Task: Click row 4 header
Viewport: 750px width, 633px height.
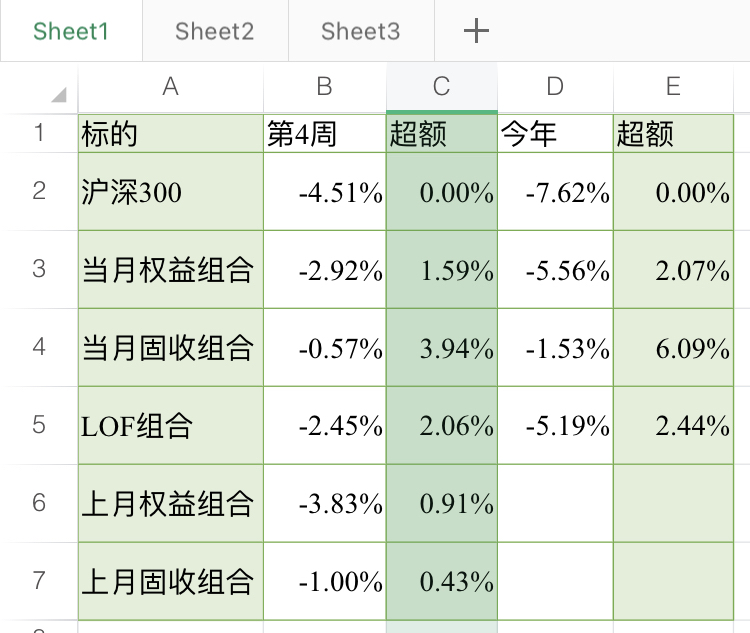Action: [x=39, y=347]
